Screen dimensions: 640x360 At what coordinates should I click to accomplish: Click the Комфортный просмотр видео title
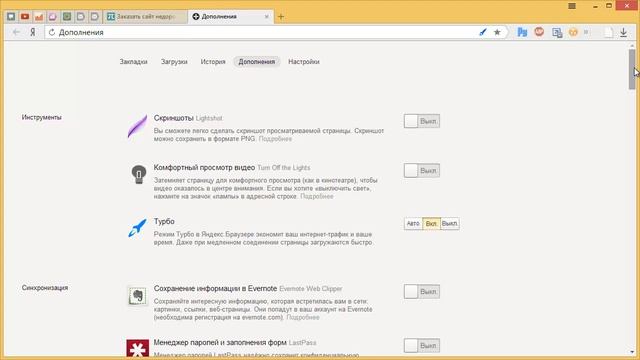[x=204, y=168]
